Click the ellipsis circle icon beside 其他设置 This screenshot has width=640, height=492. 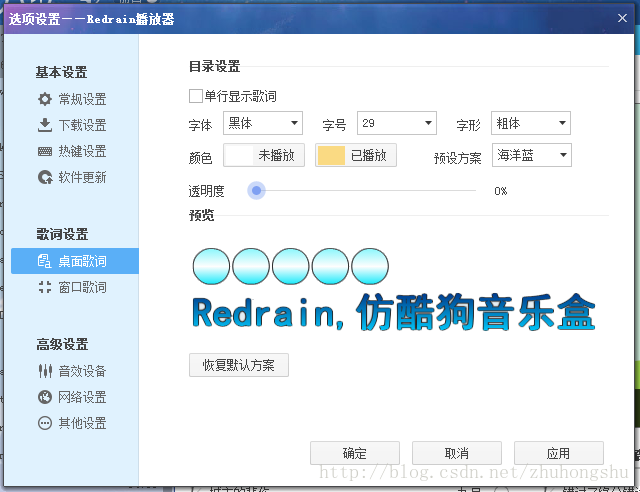(x=45, y=423)
